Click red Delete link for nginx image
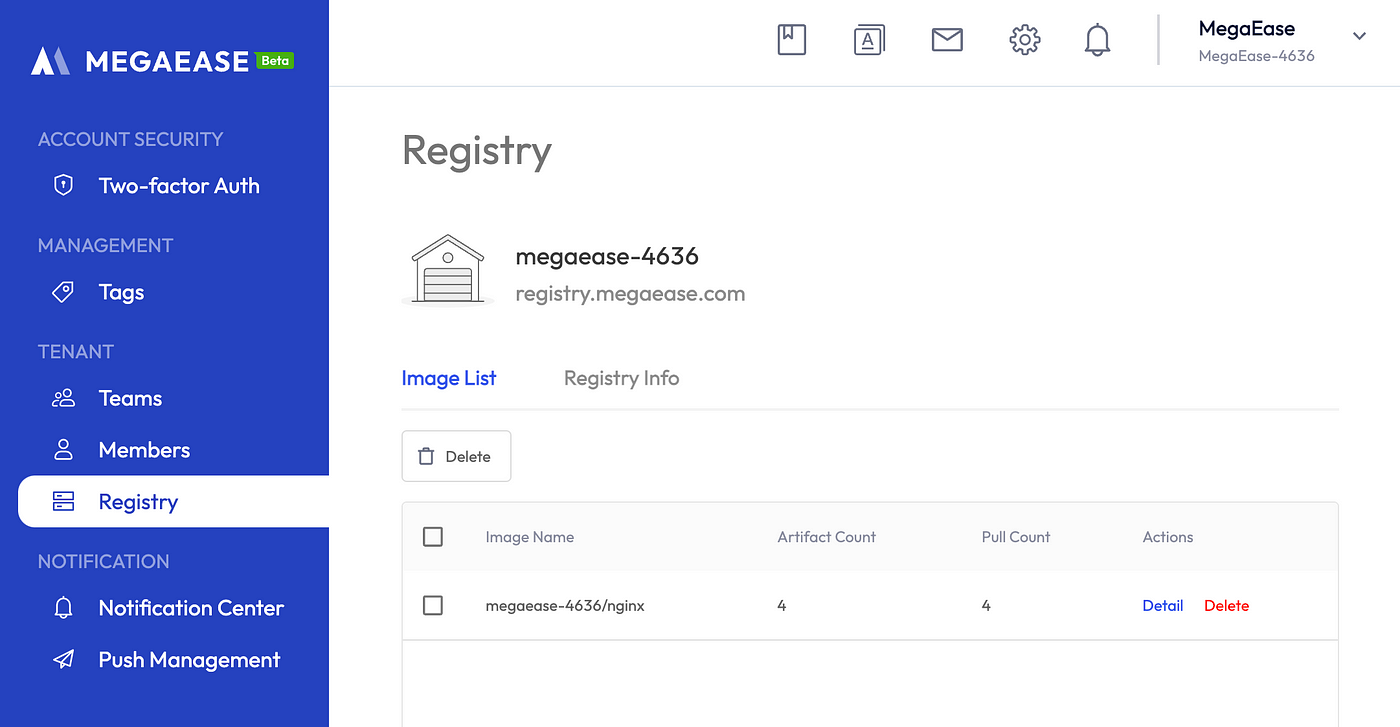The image size is (1400, 727). click(1226, 605)
